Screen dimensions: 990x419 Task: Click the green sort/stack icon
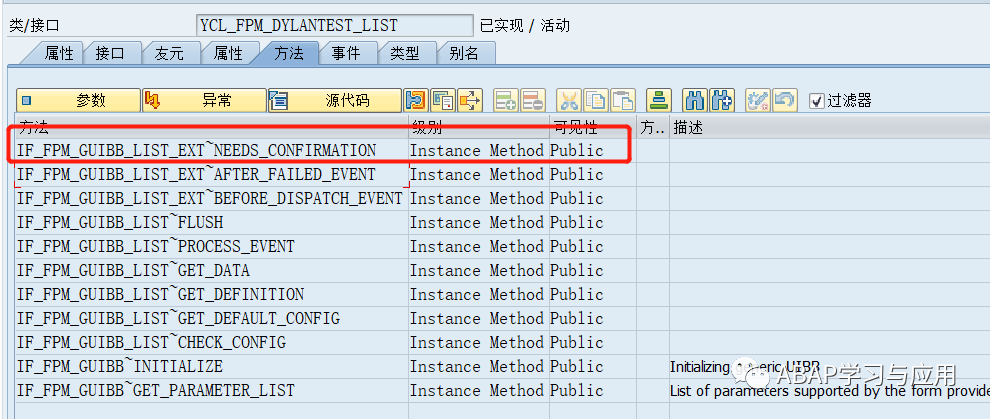pos(658,100)
